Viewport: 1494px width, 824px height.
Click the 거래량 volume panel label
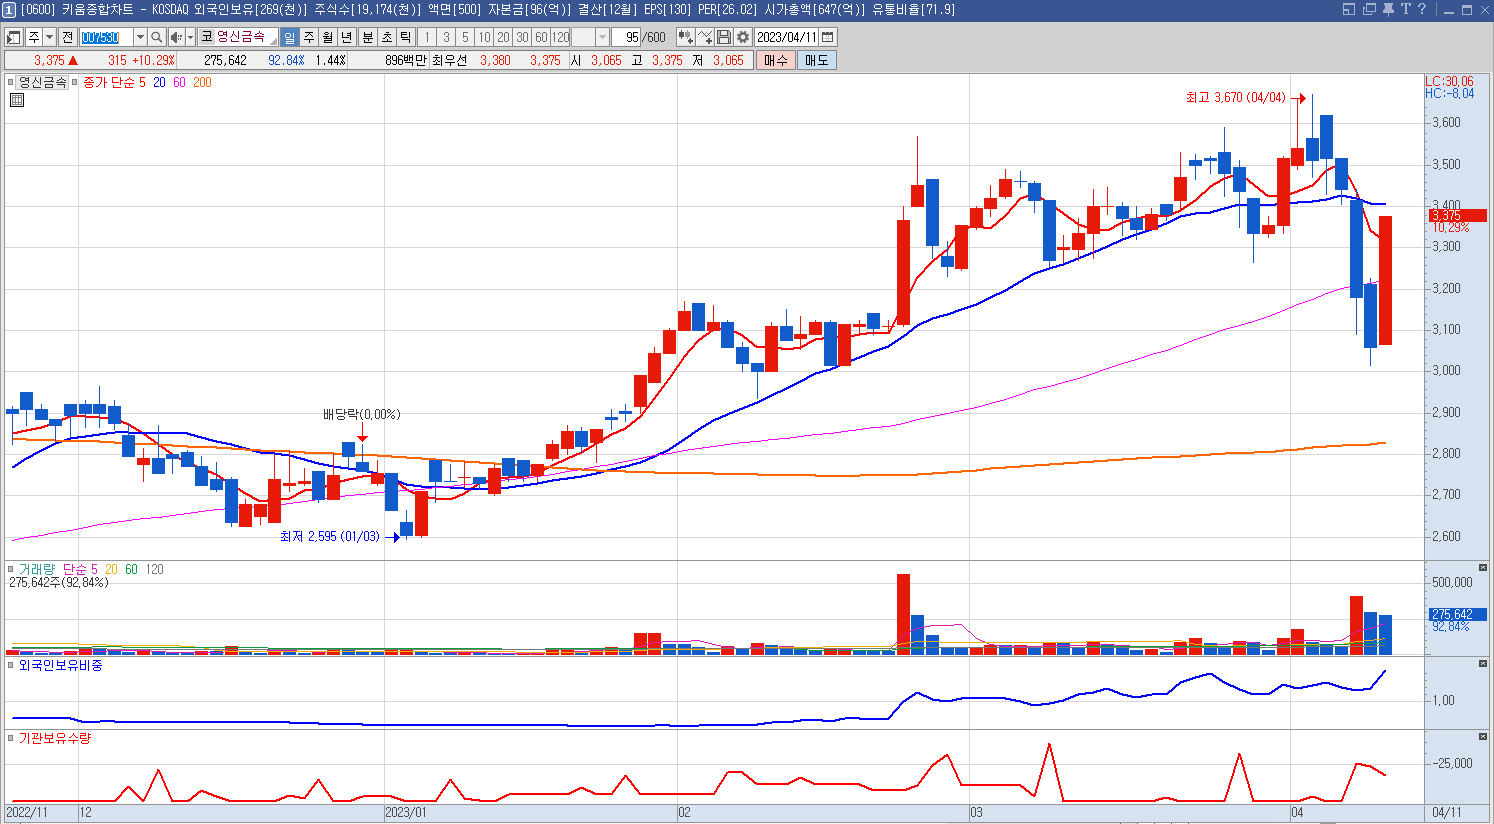(38, 569)
